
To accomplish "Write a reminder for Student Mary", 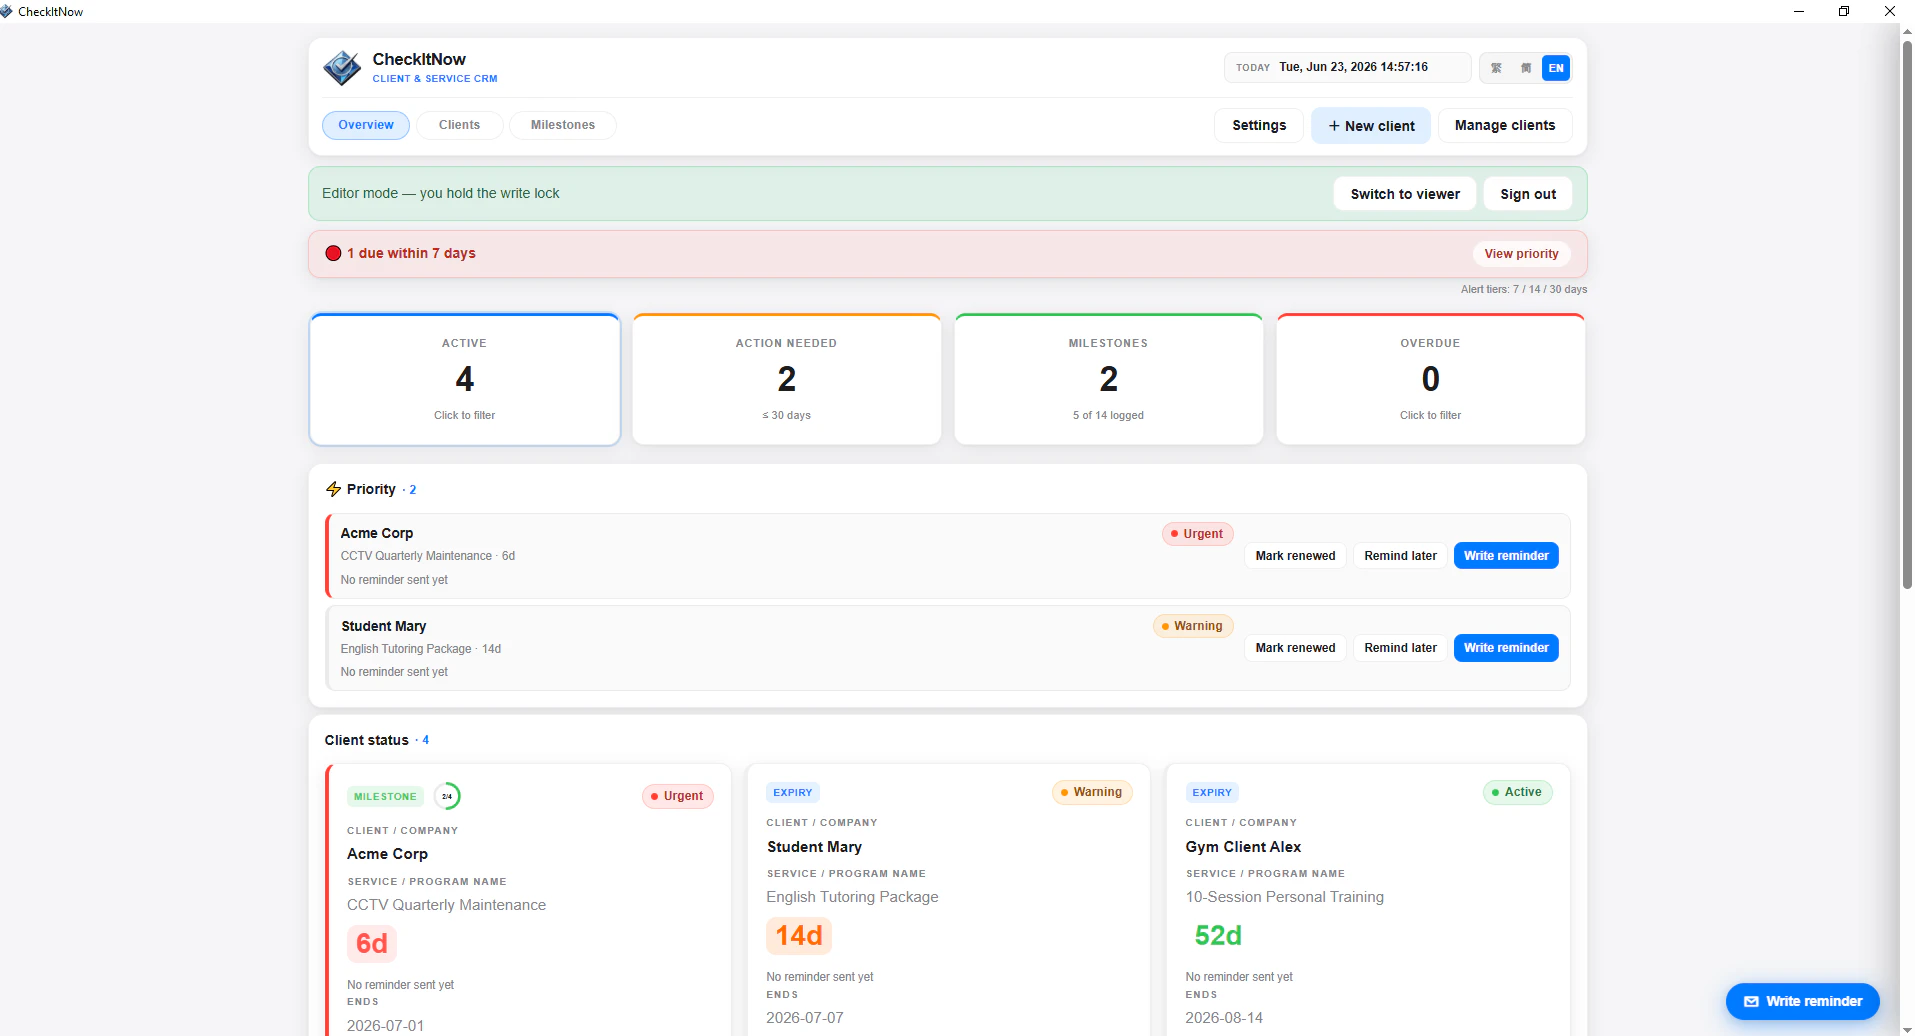I will (x=1506, y=648).
